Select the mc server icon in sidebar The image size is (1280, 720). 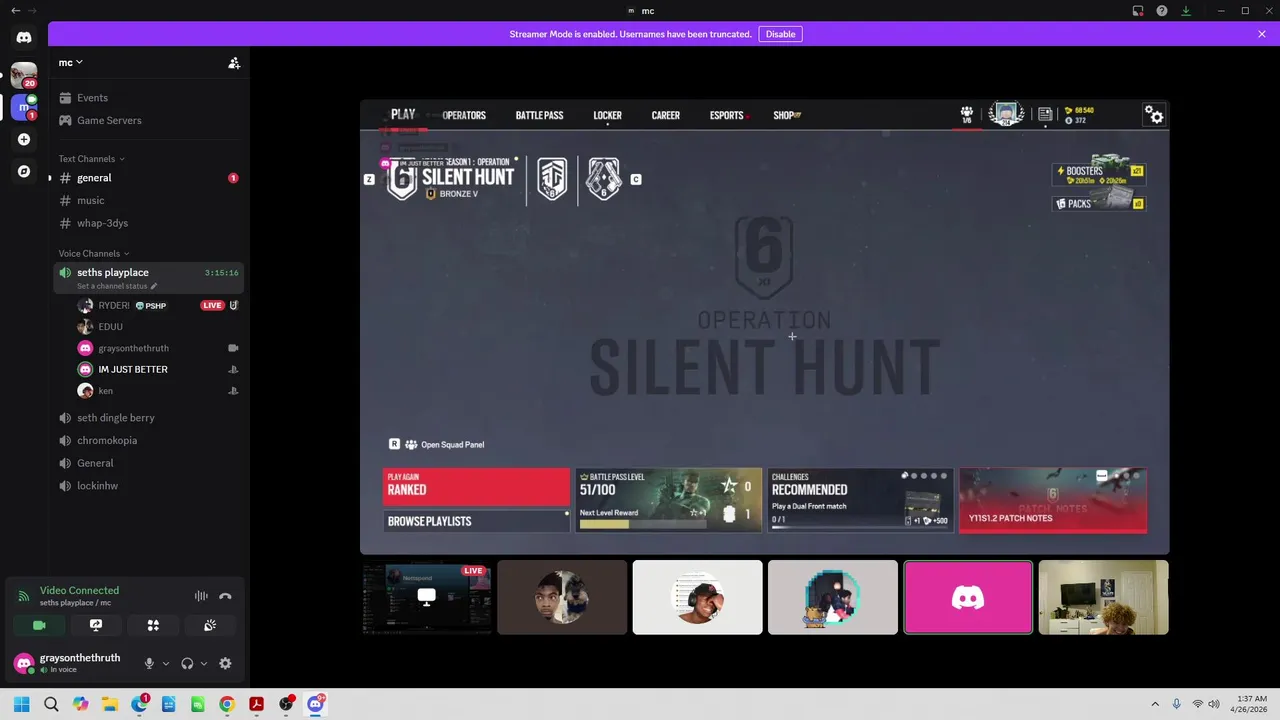[x=24, y=107]
